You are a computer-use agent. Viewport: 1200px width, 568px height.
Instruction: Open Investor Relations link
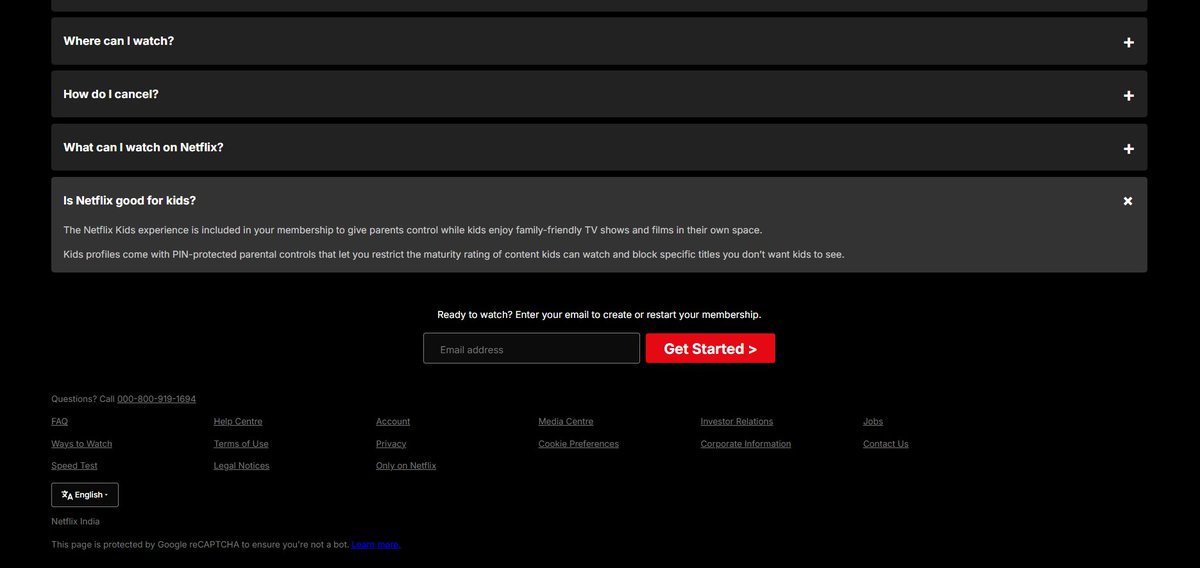tap(737, 422)
